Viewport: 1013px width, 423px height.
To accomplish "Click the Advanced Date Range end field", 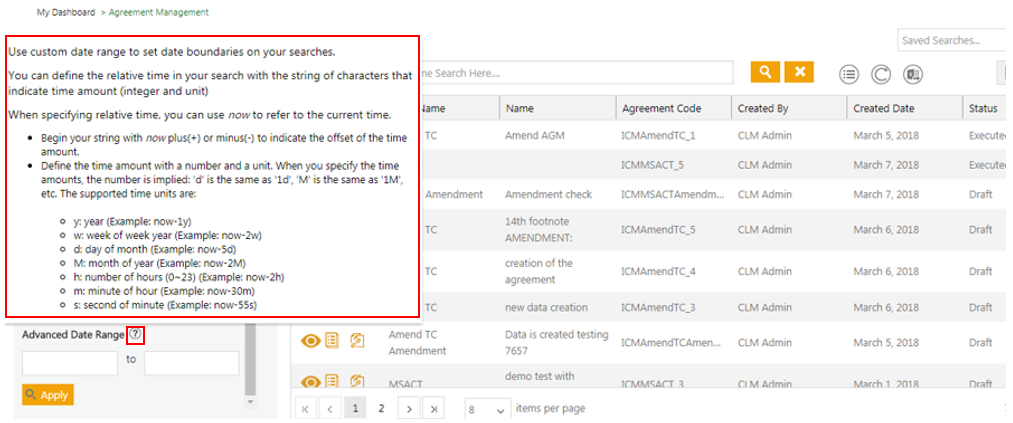I will pyautogui.click(x=192, y=363).
